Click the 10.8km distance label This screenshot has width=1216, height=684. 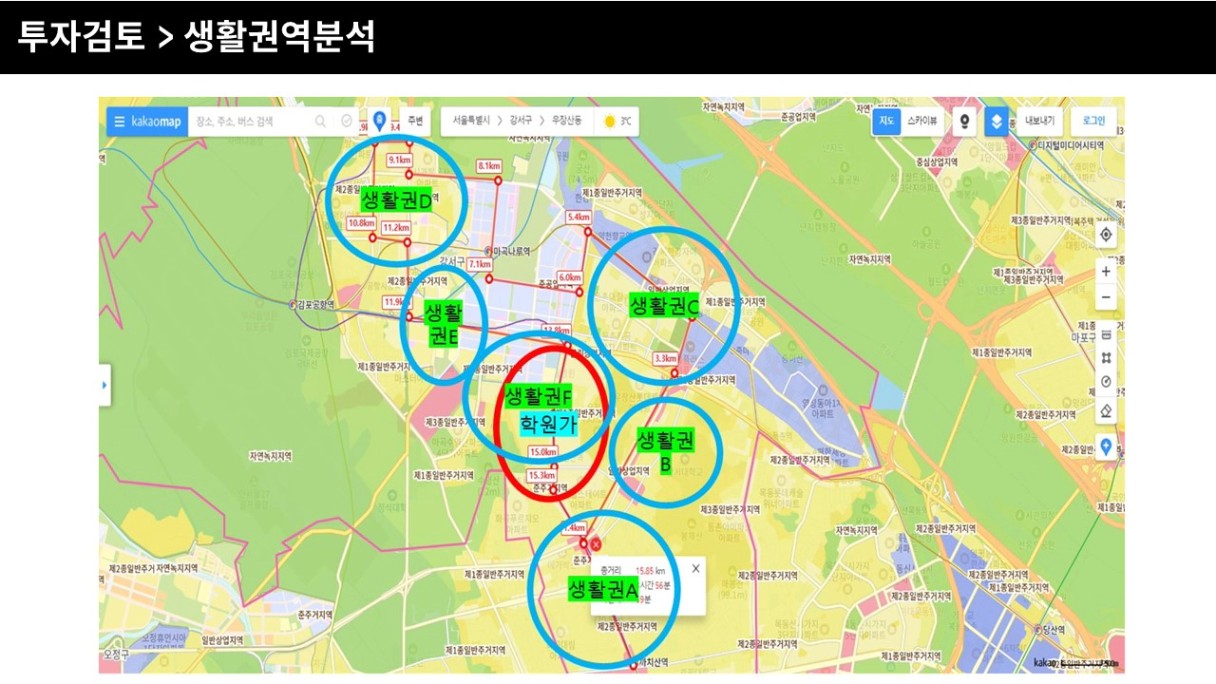[x=361, y=223]
